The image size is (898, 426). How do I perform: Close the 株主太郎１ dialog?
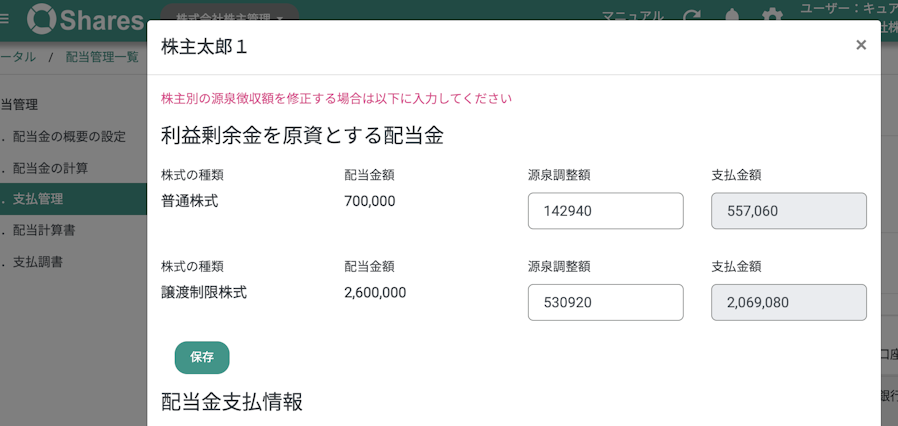click(x=861, y=45)
